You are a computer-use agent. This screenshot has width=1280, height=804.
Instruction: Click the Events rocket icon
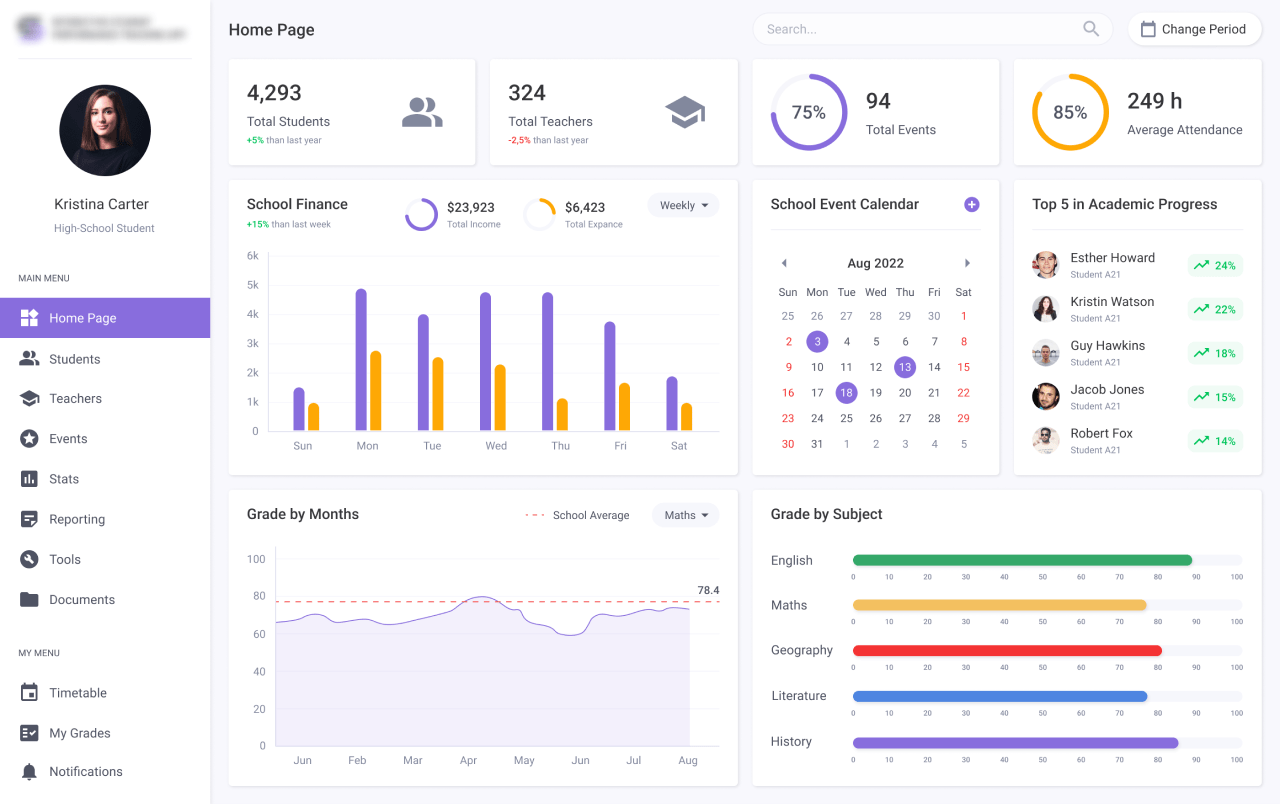[x=30, y=438]
